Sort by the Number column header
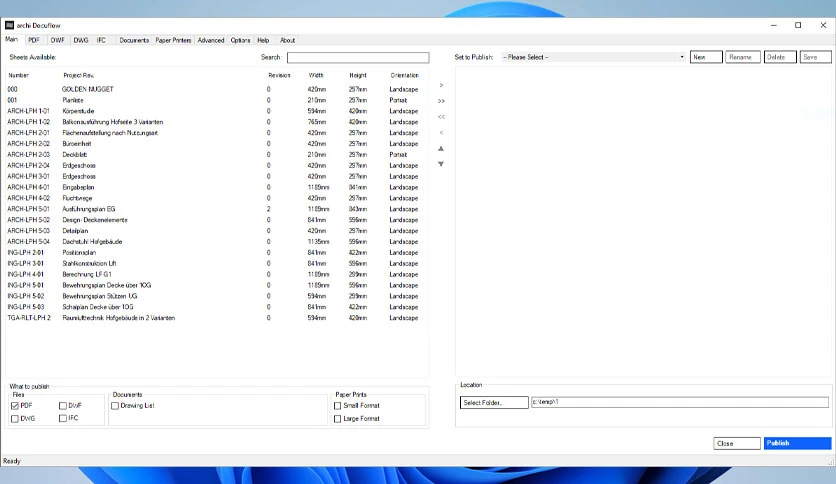 tap(19, 75)
